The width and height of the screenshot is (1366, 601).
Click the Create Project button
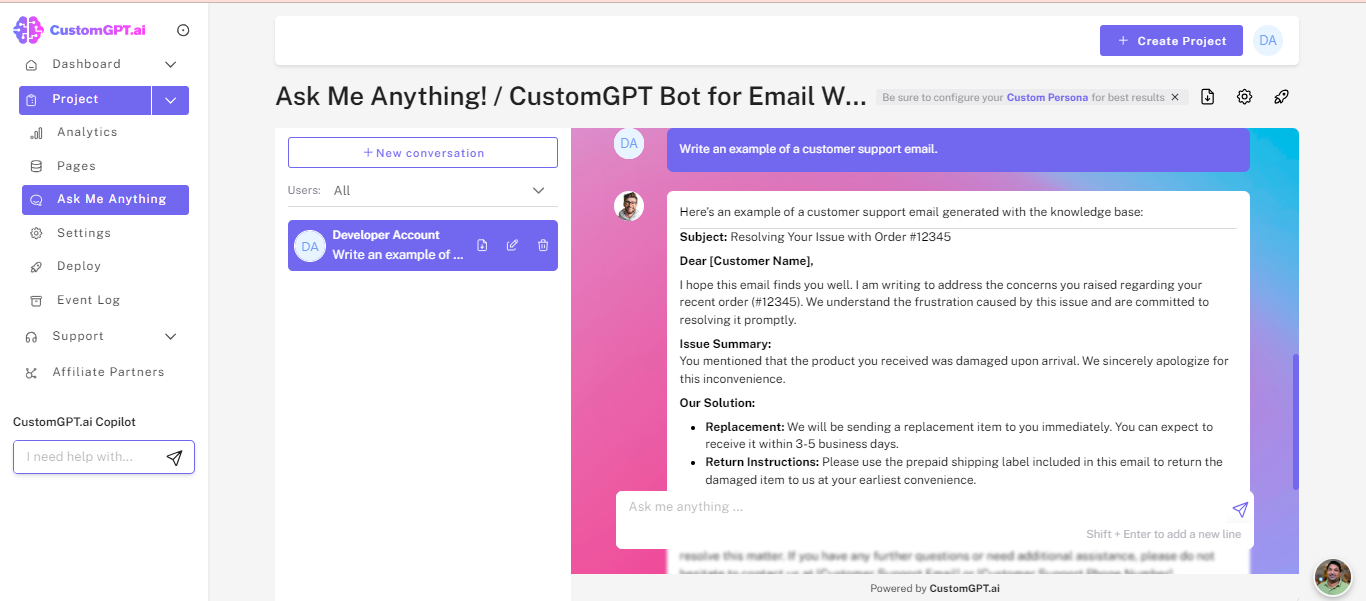pyautogui.click(x=1171, y=40)
